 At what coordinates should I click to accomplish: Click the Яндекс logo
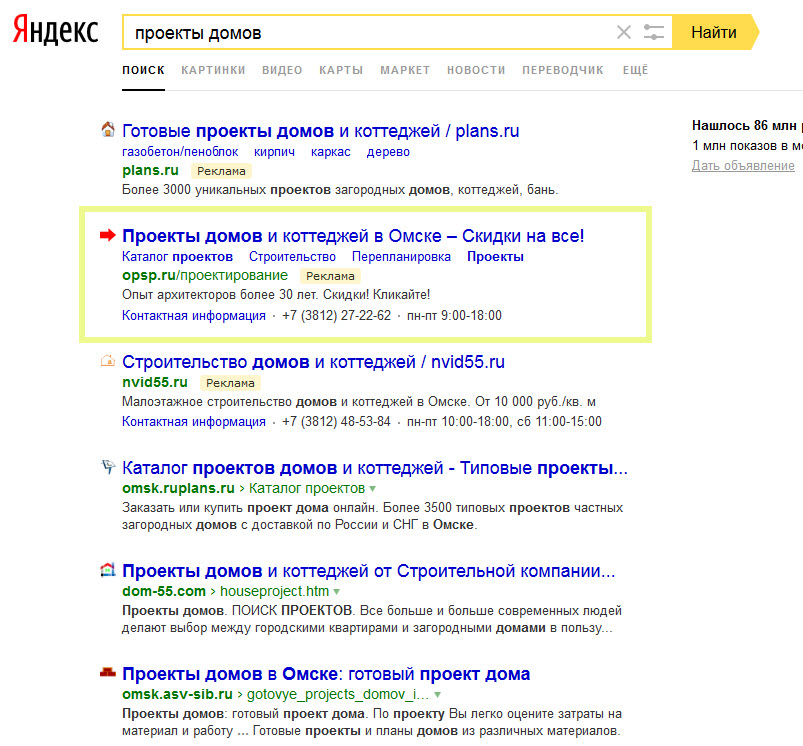click(x=55, y=31)
